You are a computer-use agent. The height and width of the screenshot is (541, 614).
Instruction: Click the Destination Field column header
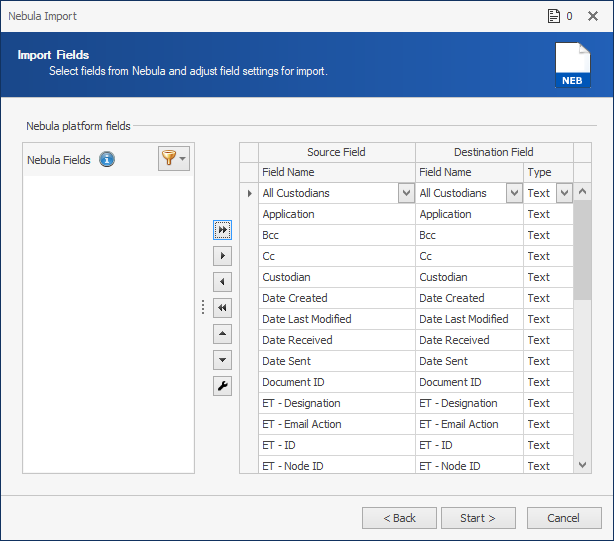pyautogui.click(x=494, y=152)
